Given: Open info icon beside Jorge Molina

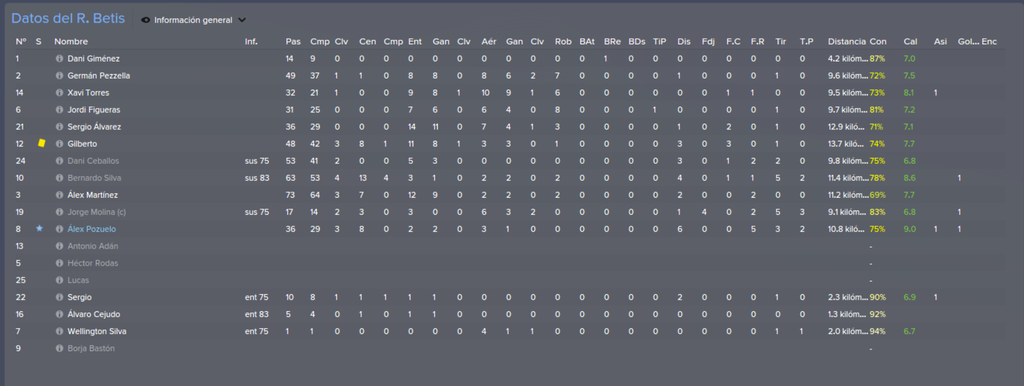Looking at the screenshot, I should 59,212.
